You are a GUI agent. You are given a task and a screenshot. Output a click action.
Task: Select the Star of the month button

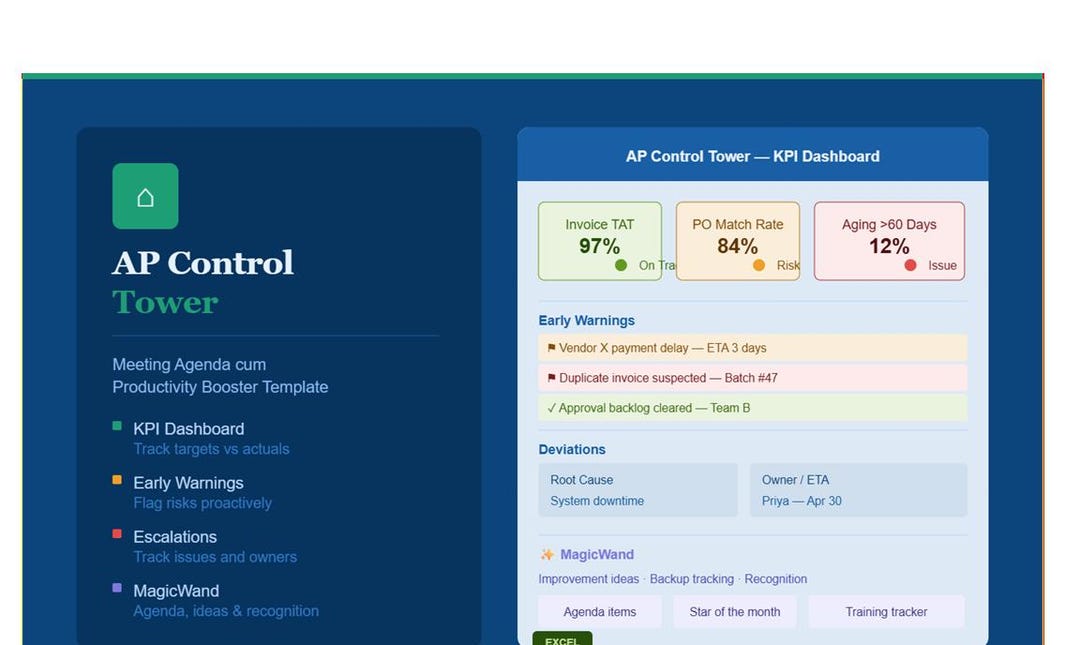(735, 612)
